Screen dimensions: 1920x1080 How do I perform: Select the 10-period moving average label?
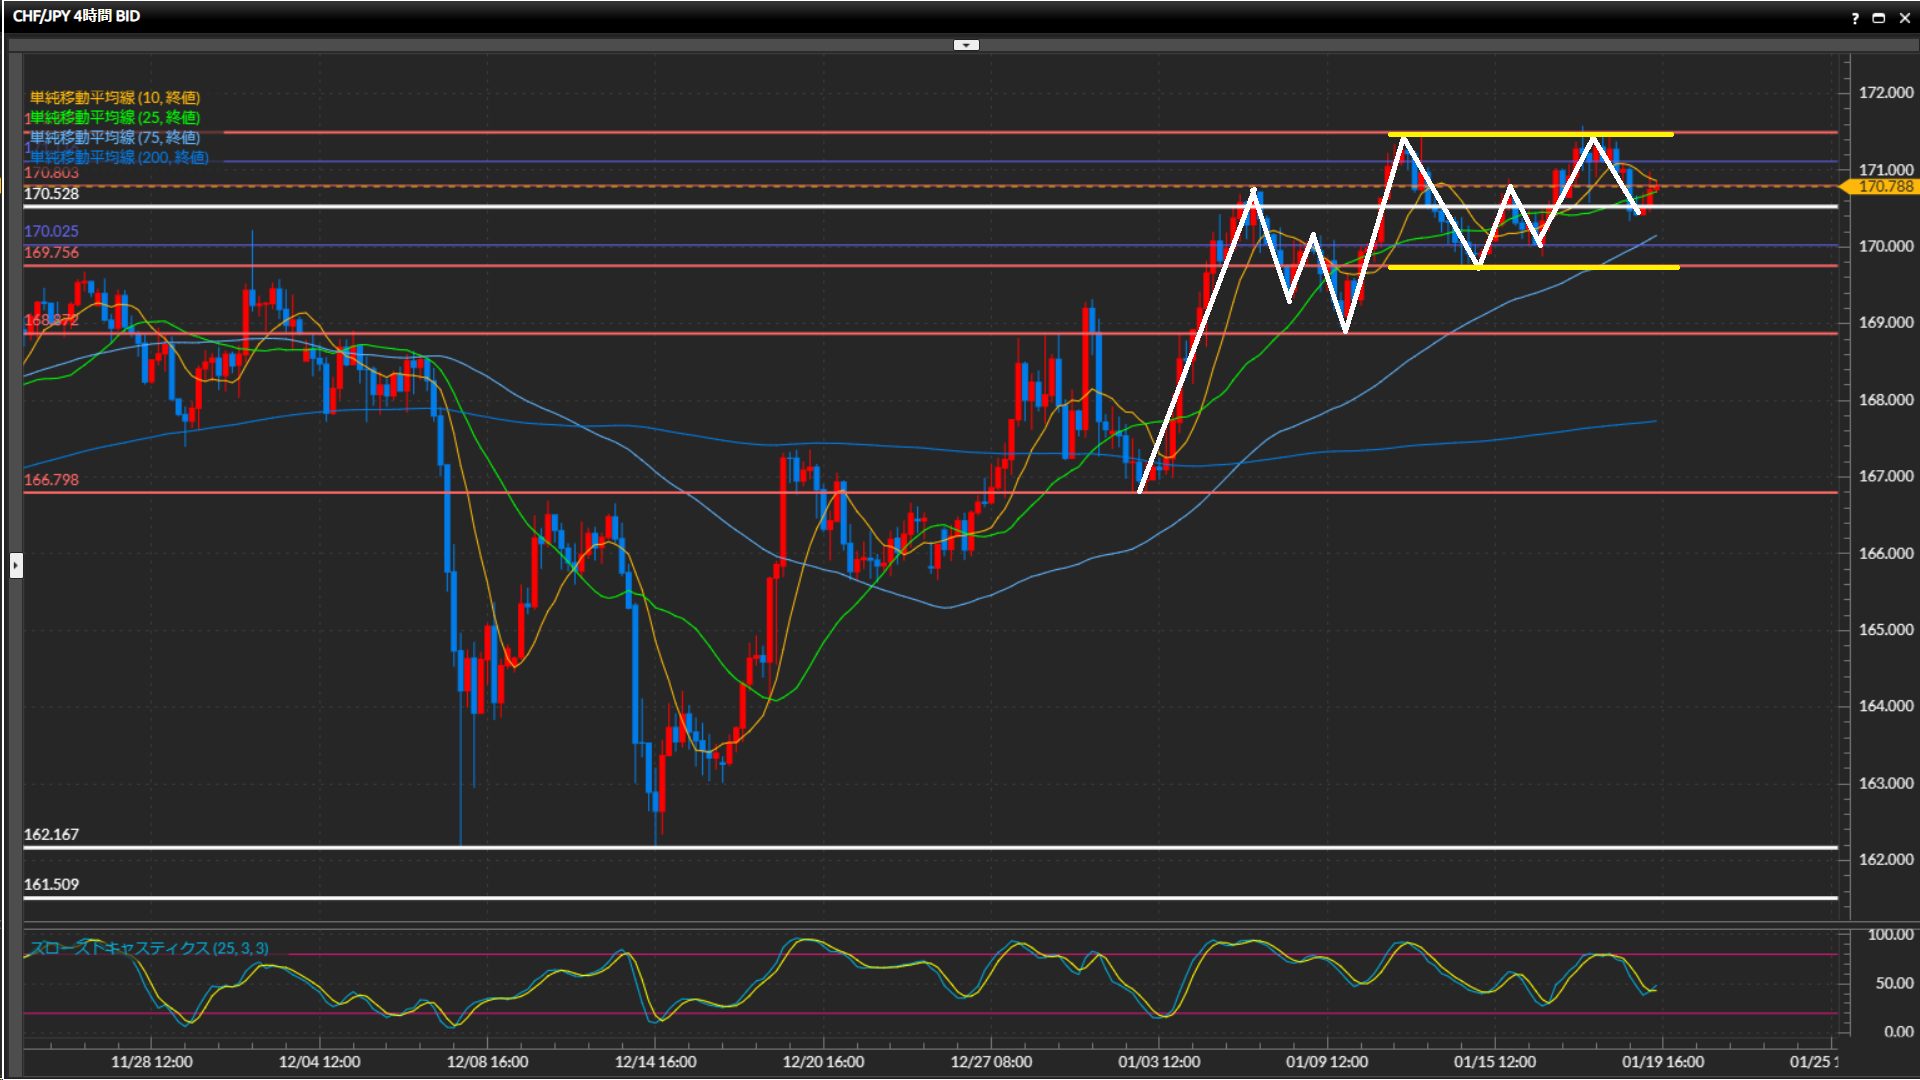click(115, 97)
